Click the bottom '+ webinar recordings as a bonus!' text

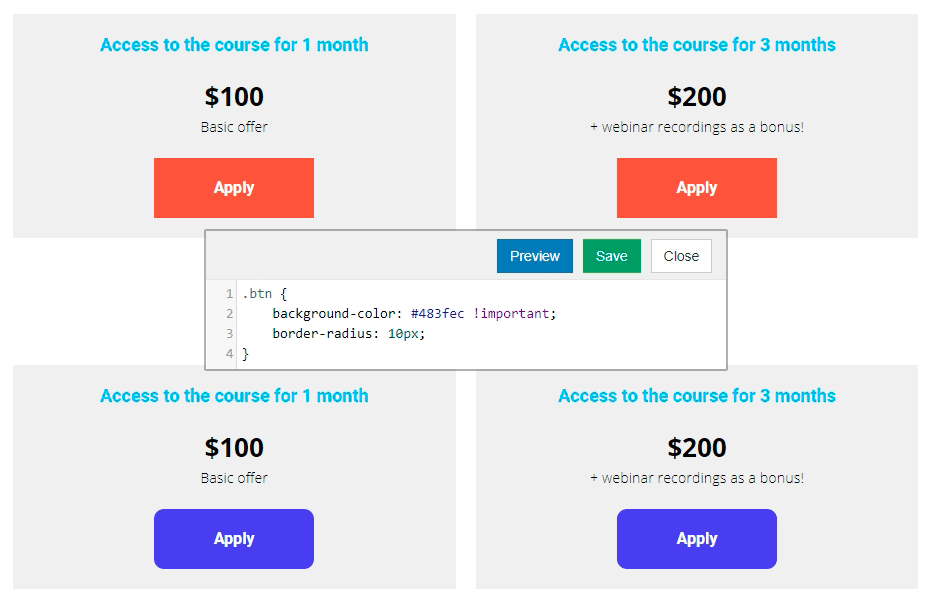[x=697, y=478]
